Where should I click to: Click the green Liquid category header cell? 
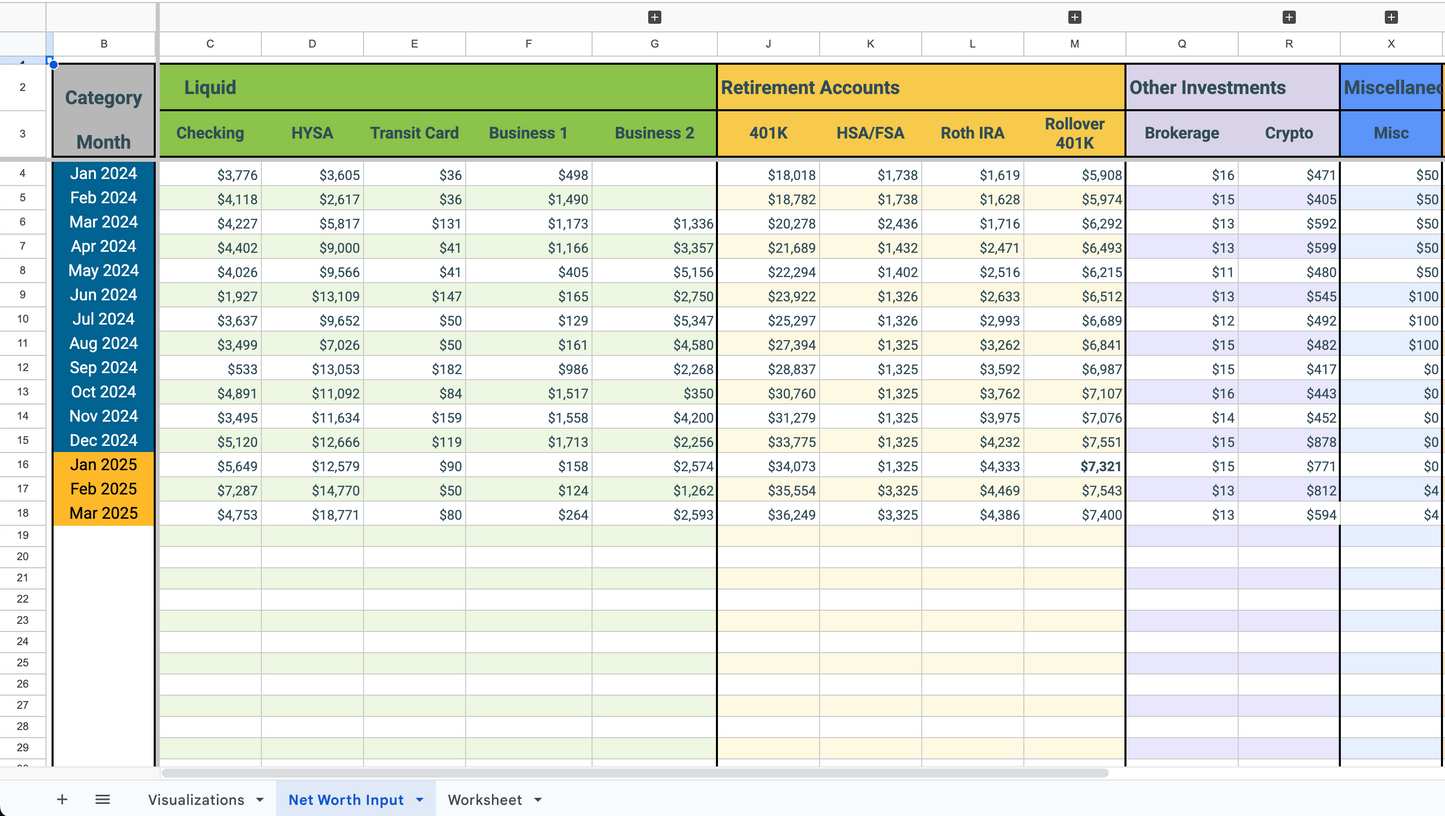click(438, 88)
